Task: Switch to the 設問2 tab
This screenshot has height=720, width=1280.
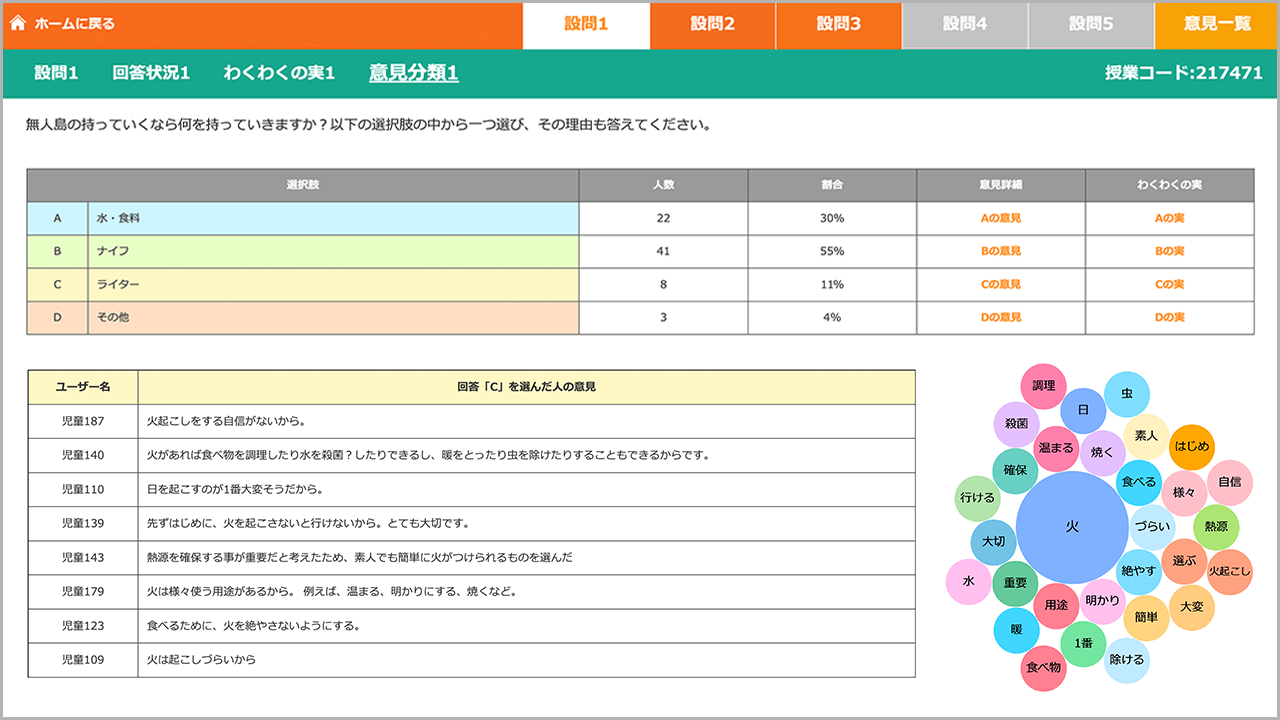Action: (x=712, y=24)
